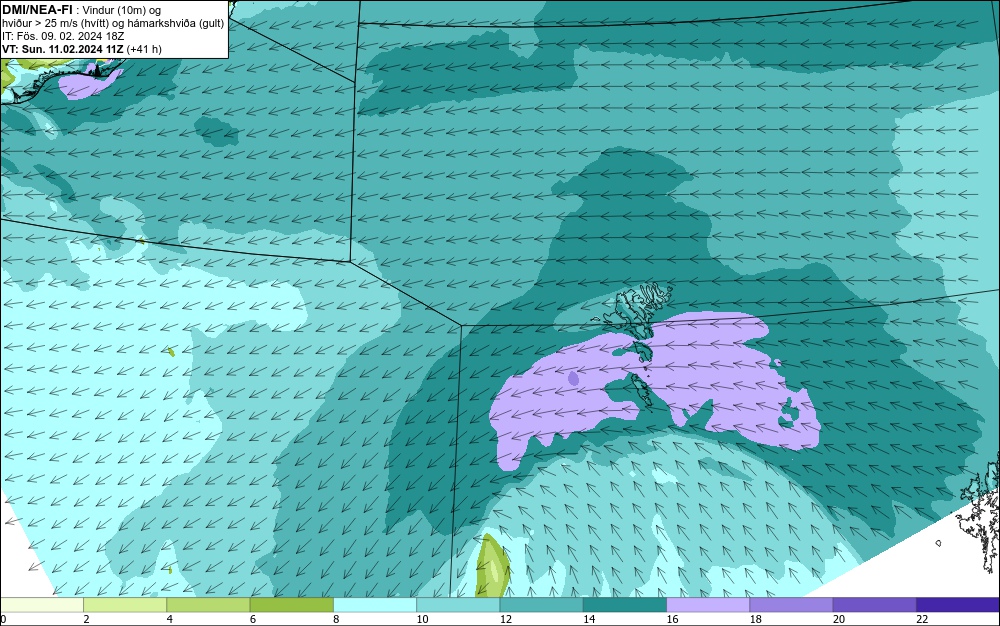Click the 14–16 m/s dark teal legend swatch
1000x626 pixels.
(625, 605)
